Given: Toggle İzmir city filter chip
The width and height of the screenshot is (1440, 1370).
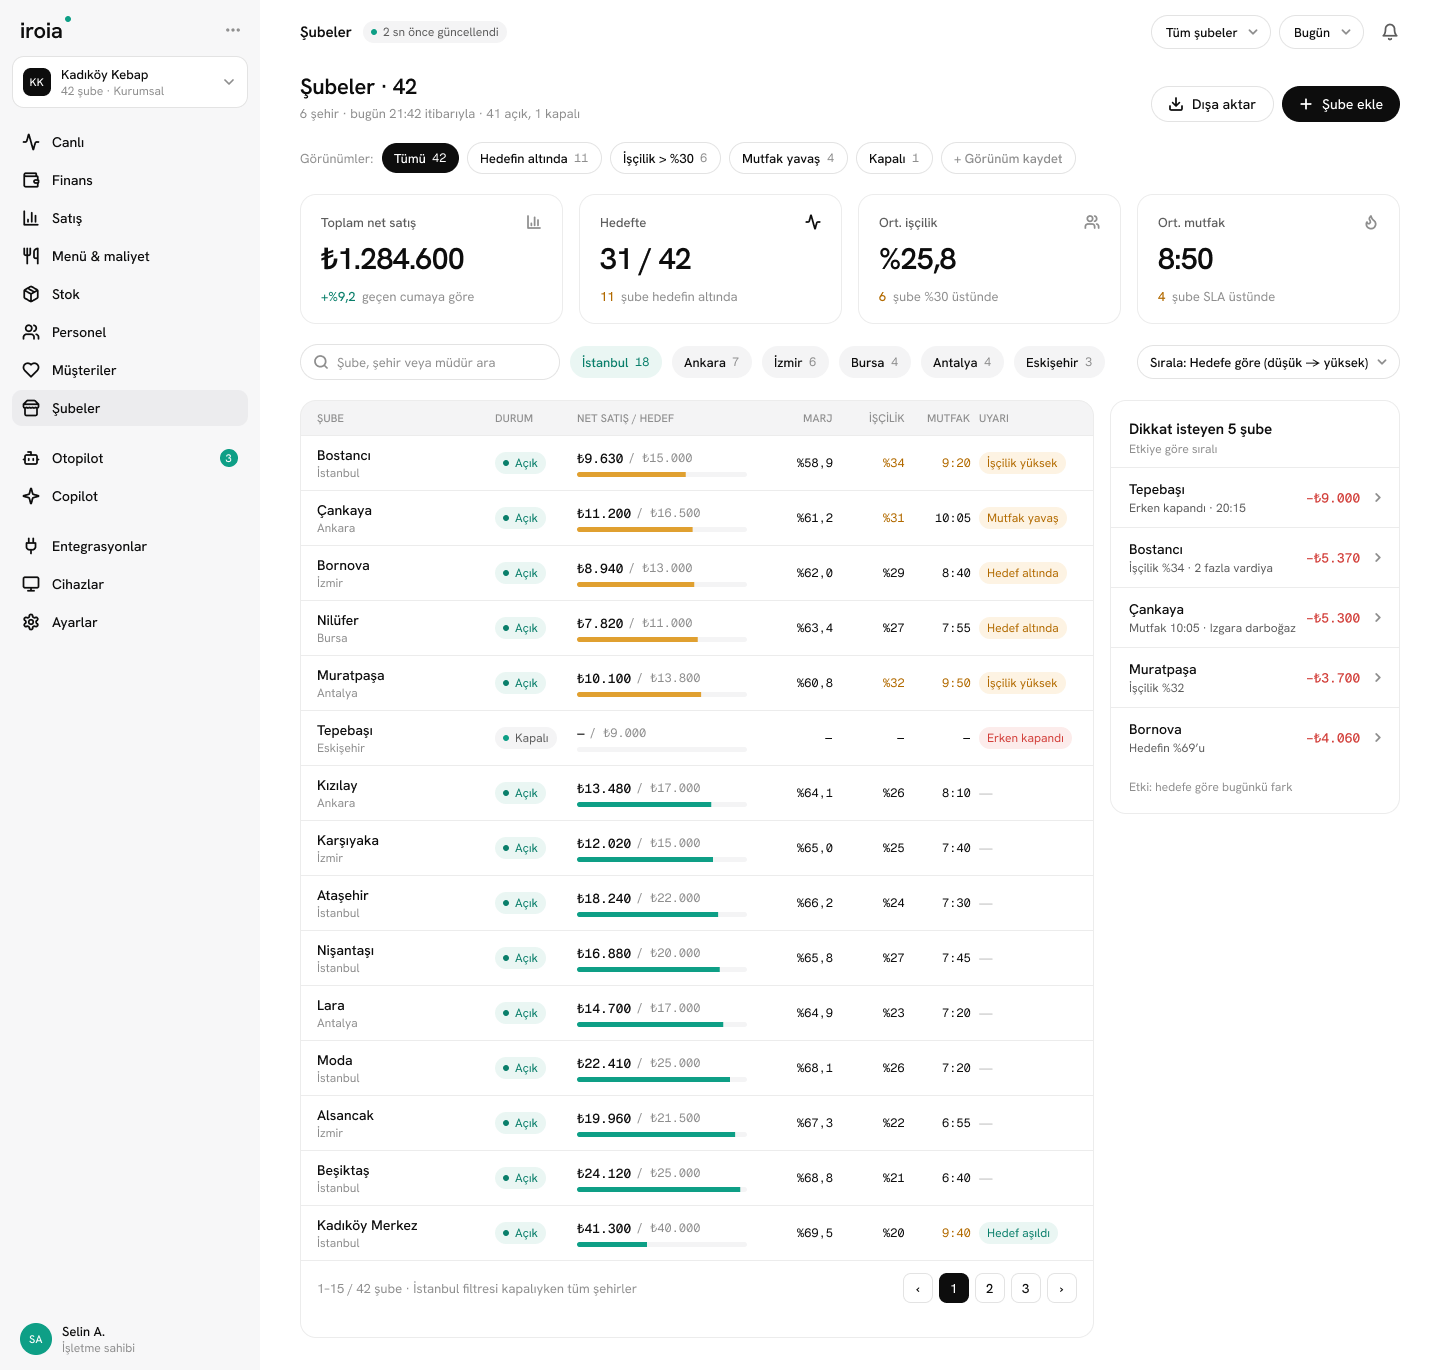Looking at the screenshot, I should (795, 362).
